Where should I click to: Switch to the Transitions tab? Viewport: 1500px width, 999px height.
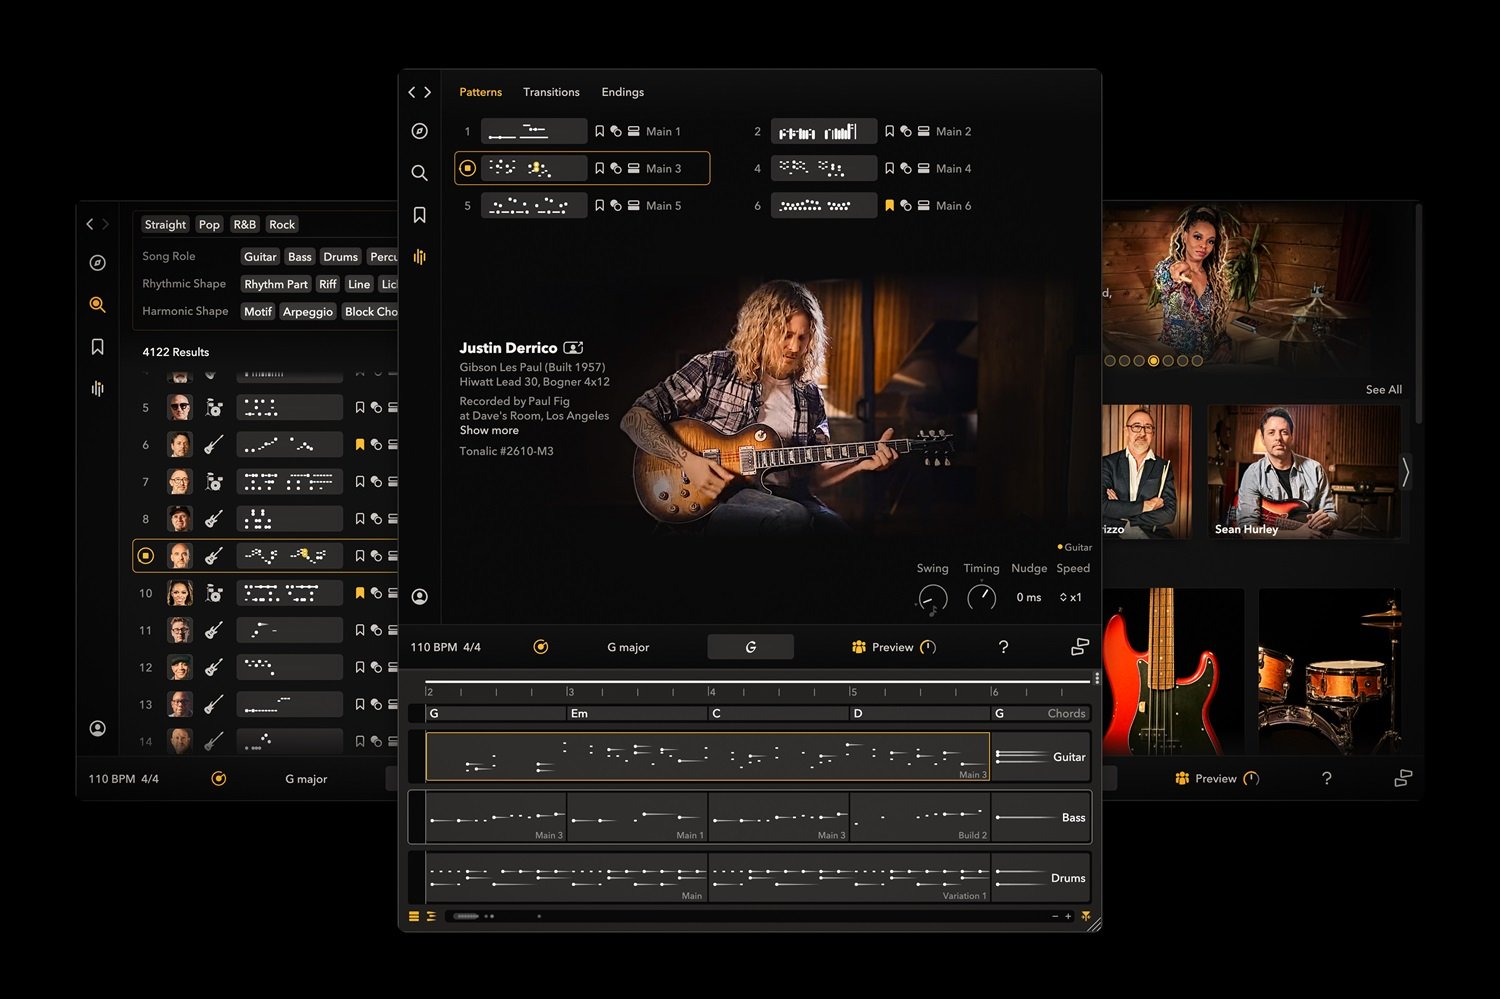pyautogui.click(x=551, y=92)
